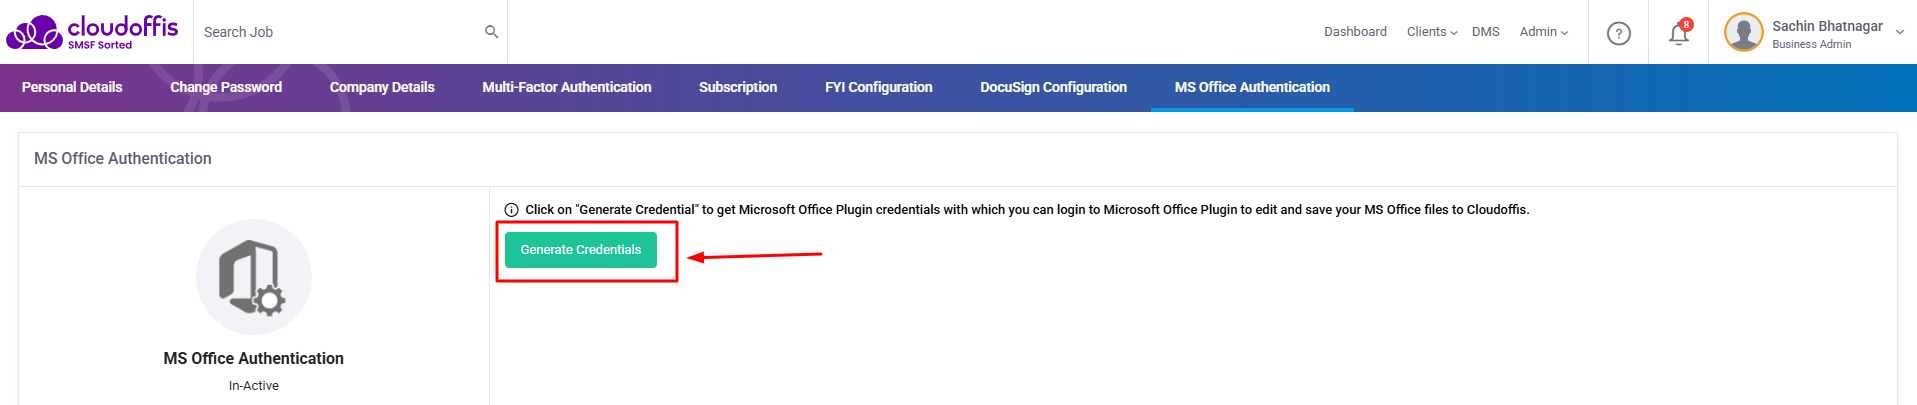Open the Dashboard link
1917x405 pixels.
pyautogui.click(x=1355, y=32)
